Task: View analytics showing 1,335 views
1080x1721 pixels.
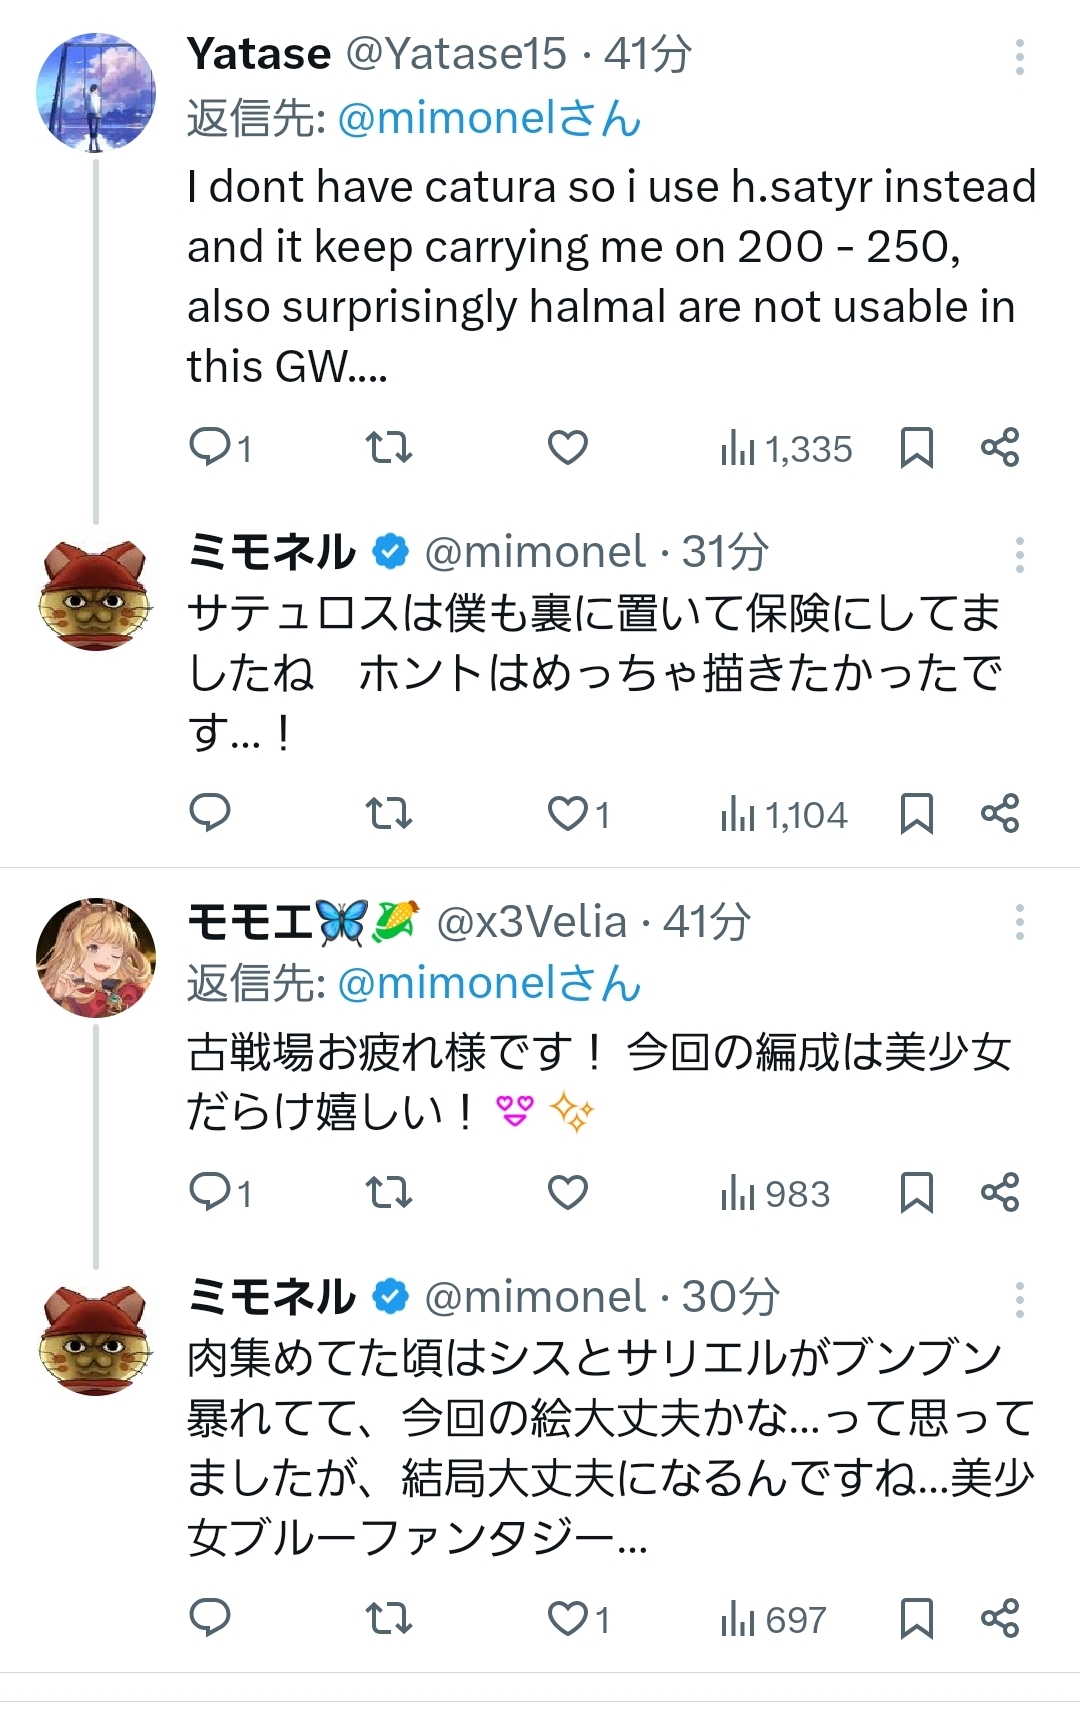Action: [786, 449]
